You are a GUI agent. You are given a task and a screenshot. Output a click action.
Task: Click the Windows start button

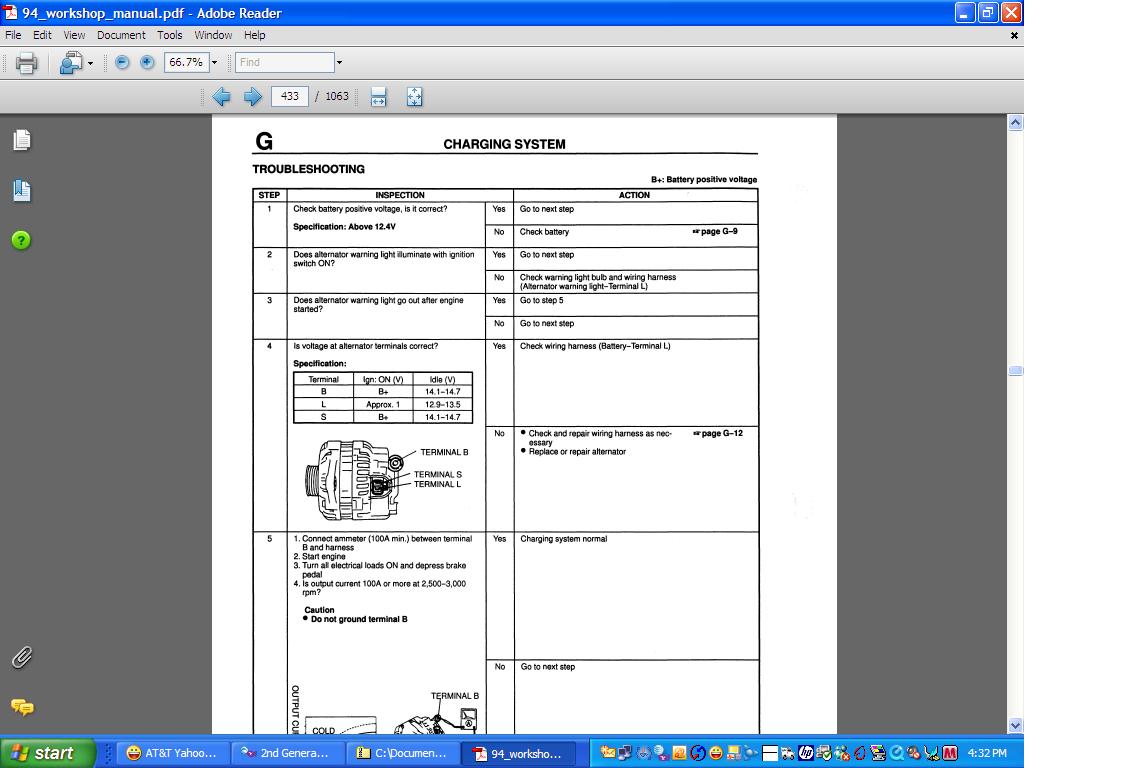47,753
